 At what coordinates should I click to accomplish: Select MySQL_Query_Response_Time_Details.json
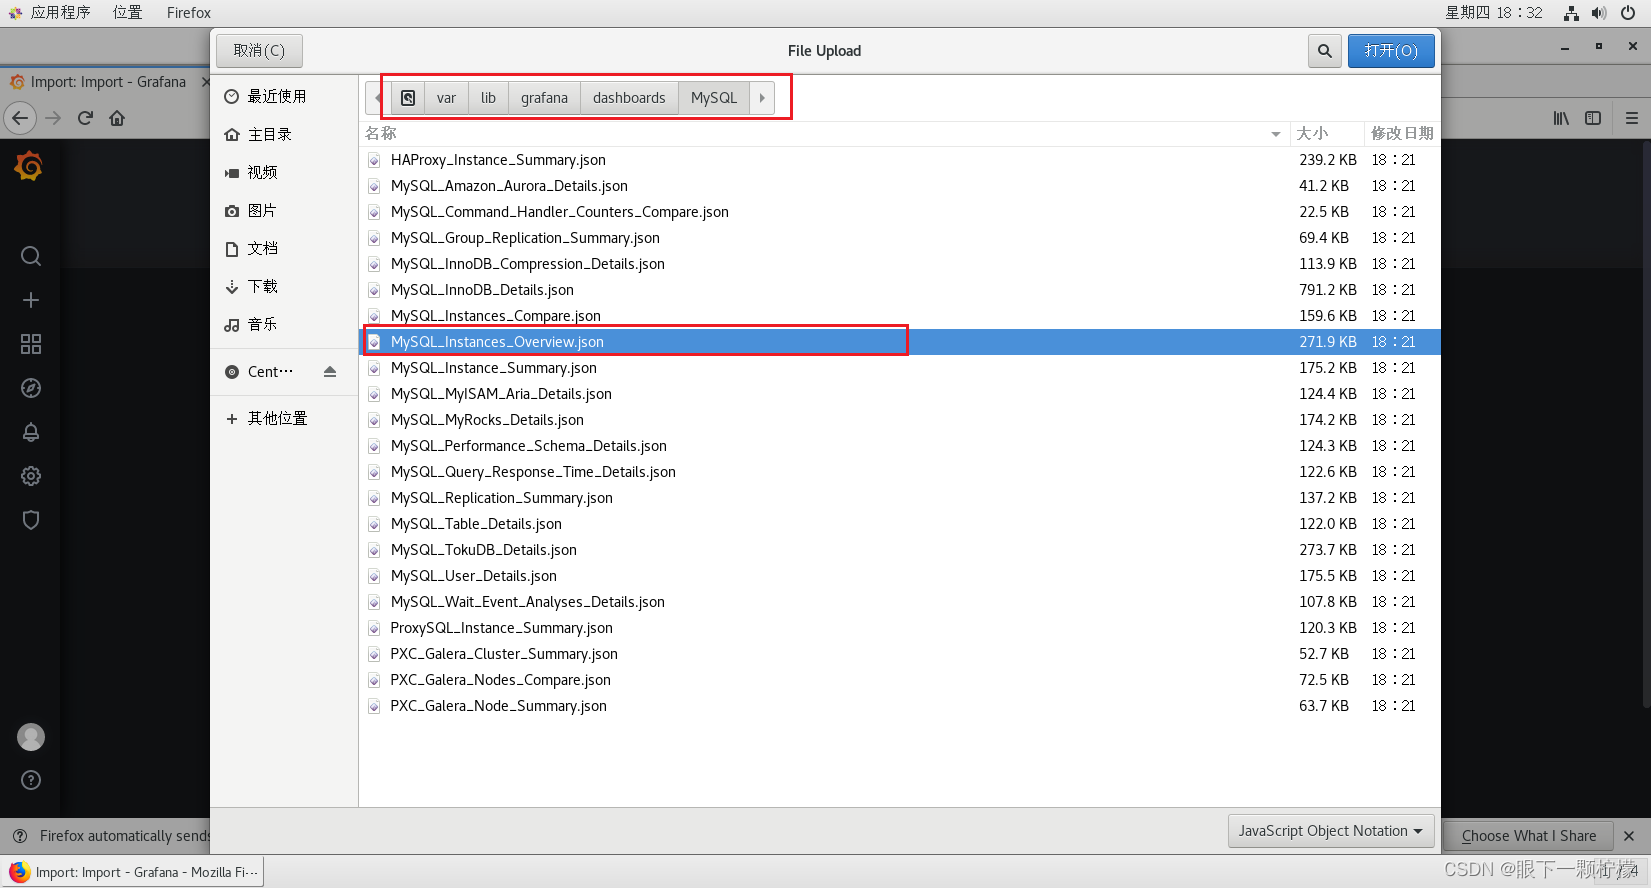900,472
